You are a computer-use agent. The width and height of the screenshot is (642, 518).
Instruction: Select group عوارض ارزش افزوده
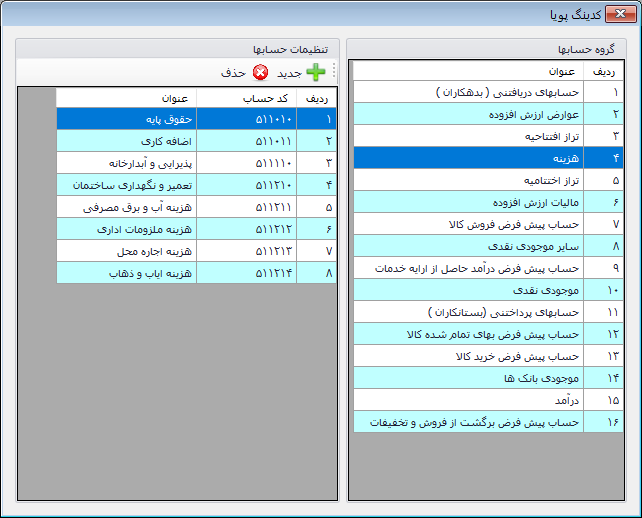coord(488,114)
